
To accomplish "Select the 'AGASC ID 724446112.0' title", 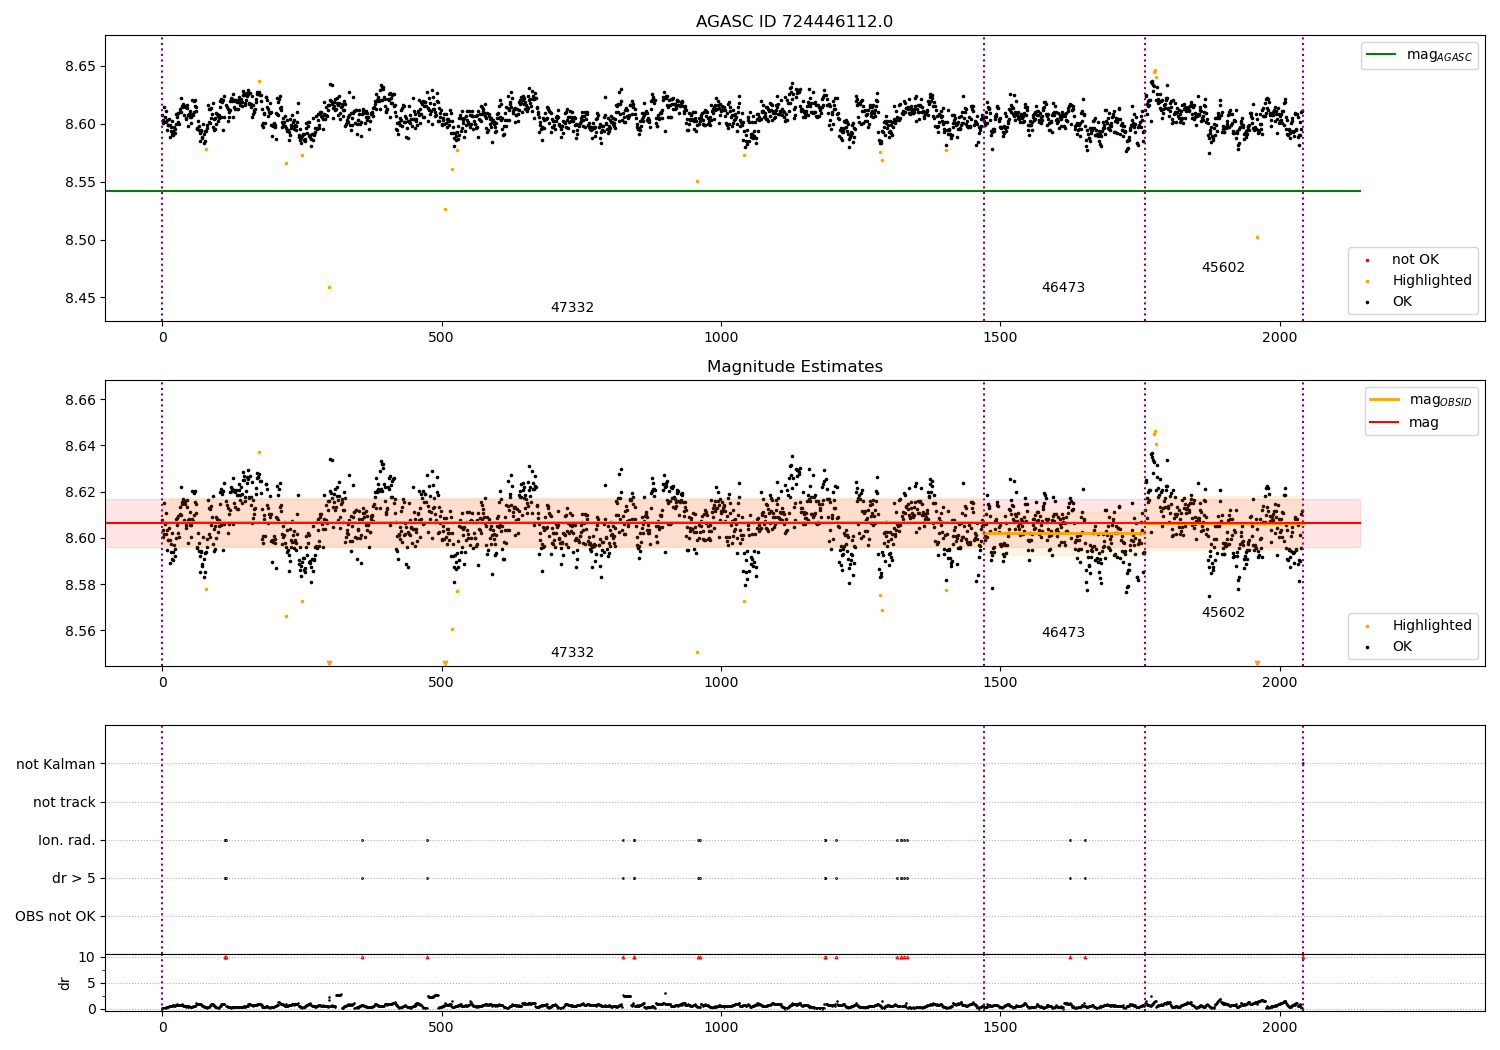I will click(x=794, y=22).
